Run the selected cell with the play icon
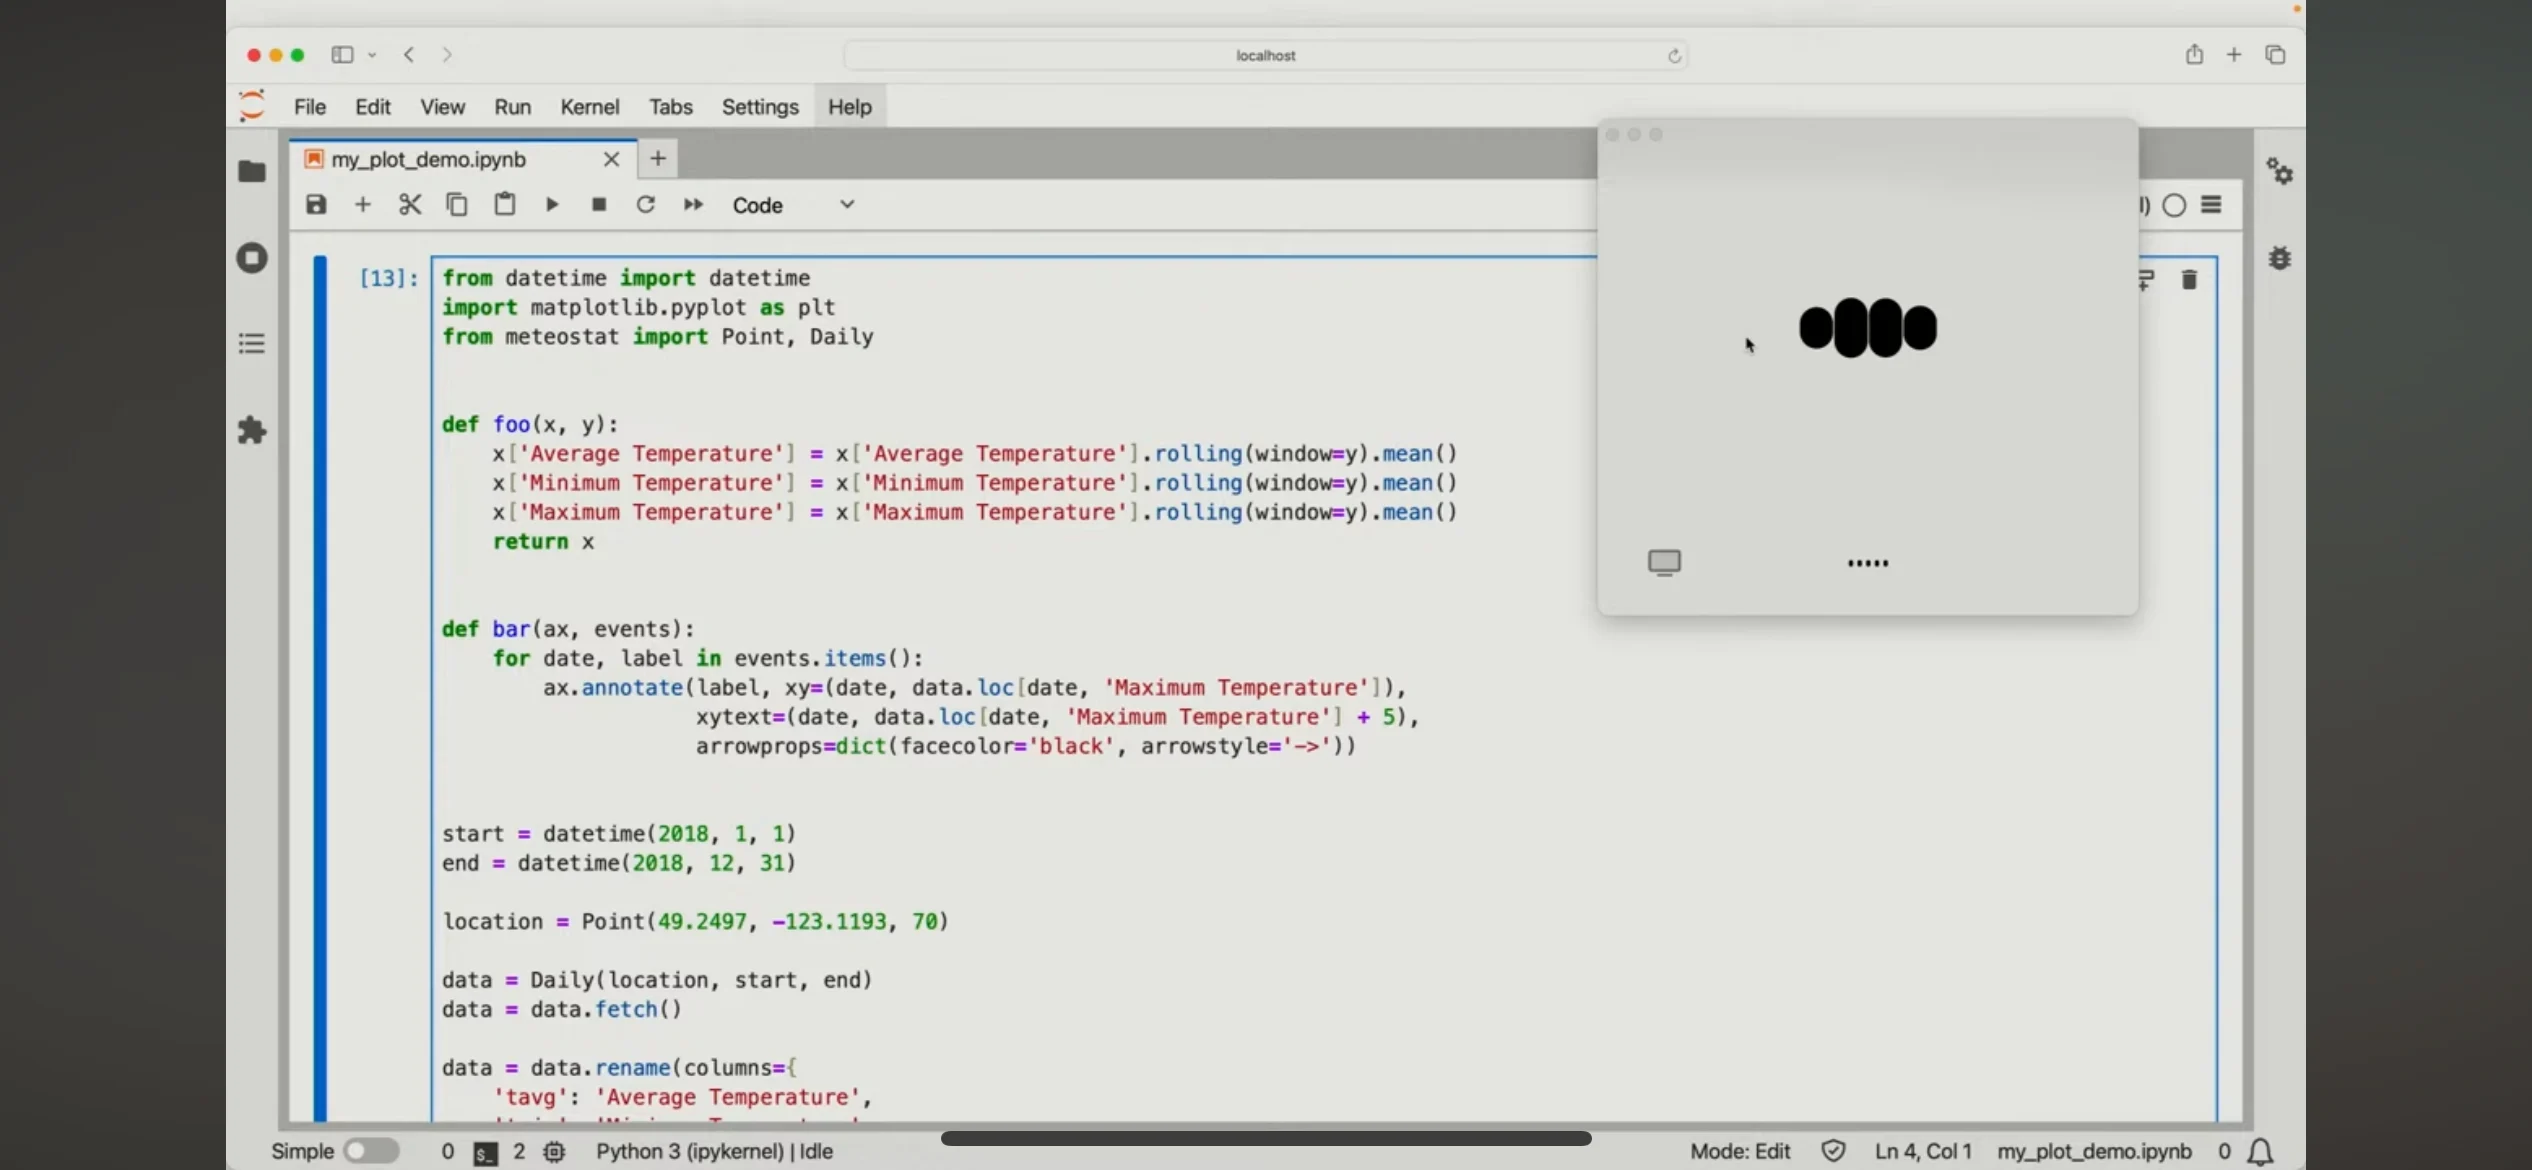 tap(552, 205)
